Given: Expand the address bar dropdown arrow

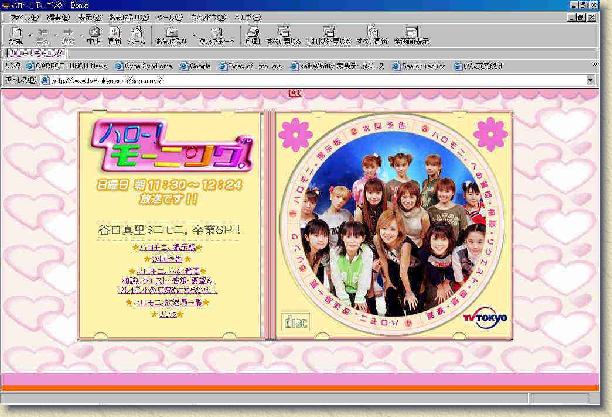Looking at the screenshot, I should tap(591, 80).
